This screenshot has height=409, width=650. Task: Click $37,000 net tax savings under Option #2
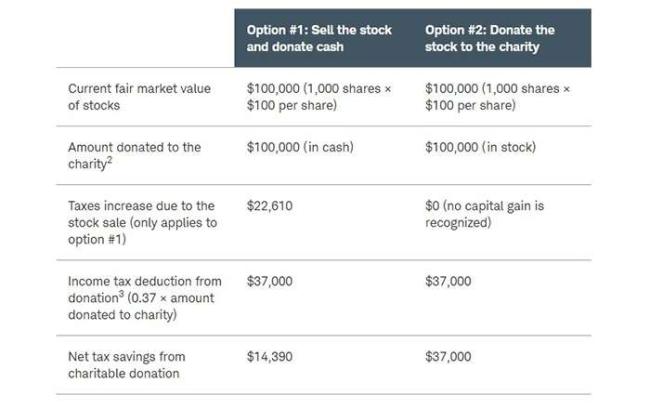click(448, 357)
